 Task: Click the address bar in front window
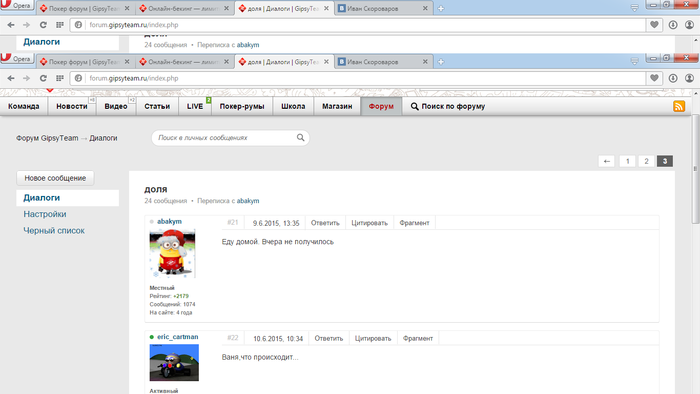359,78
